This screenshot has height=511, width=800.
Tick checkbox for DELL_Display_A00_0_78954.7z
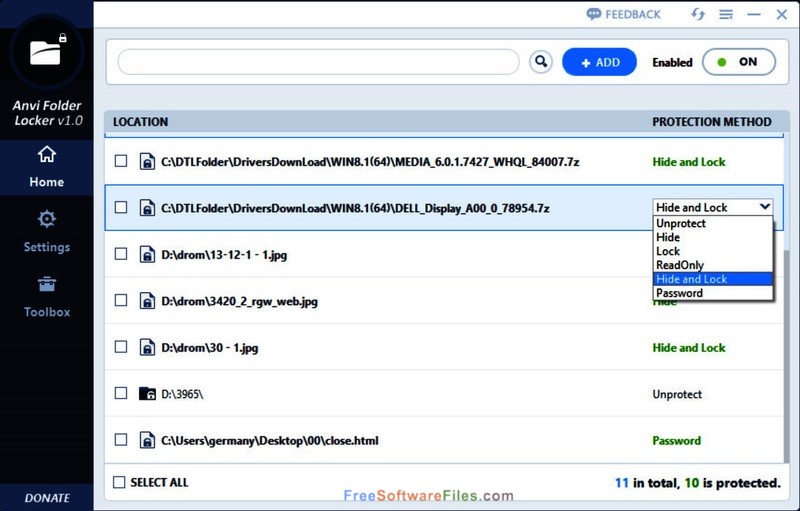121,208
